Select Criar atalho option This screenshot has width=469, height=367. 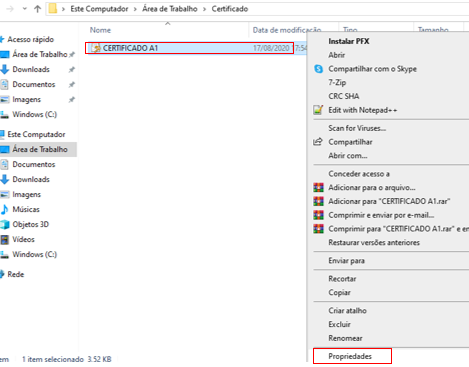coord(347,311)
